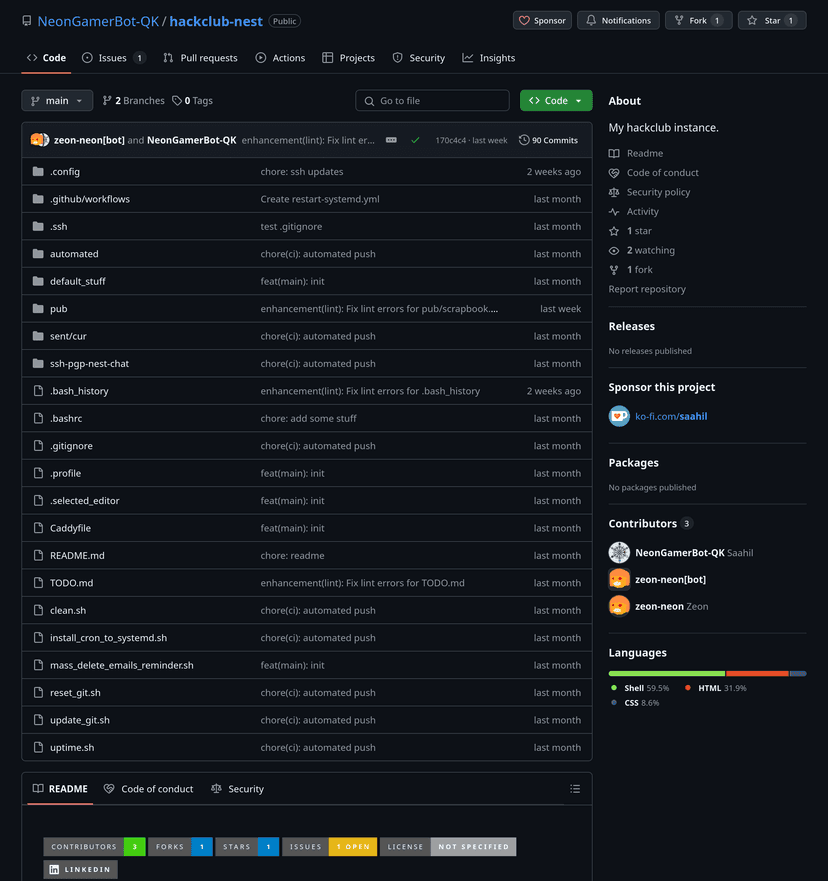Click the TODO.md file icon
The height and width of the screenshot is (881, 828).
[38, 583]
